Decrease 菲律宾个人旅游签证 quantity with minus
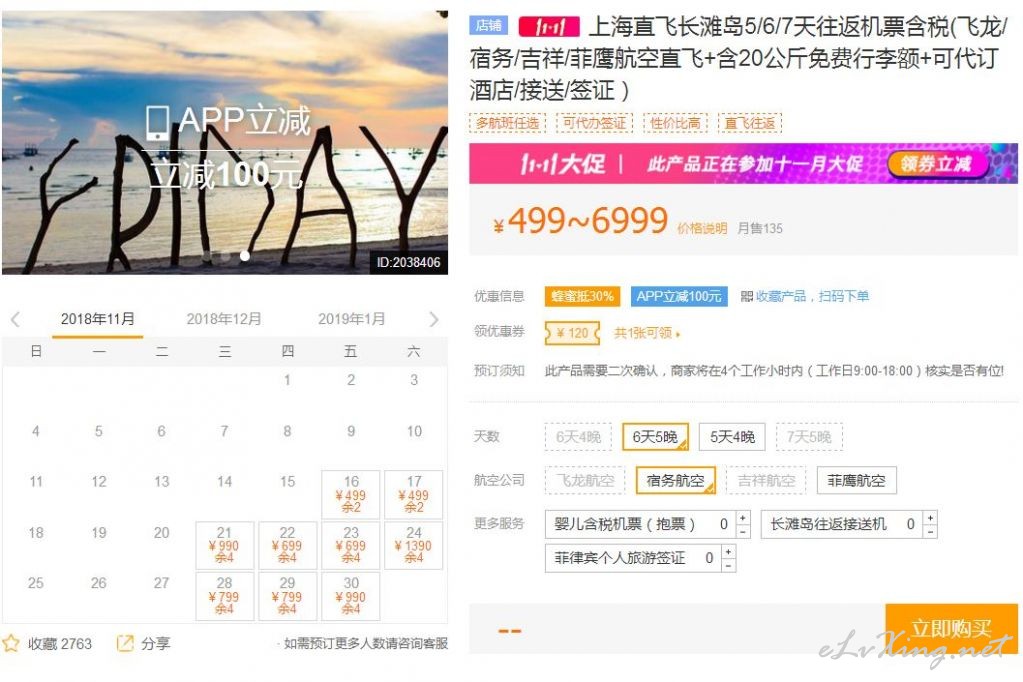 [728, 565]
